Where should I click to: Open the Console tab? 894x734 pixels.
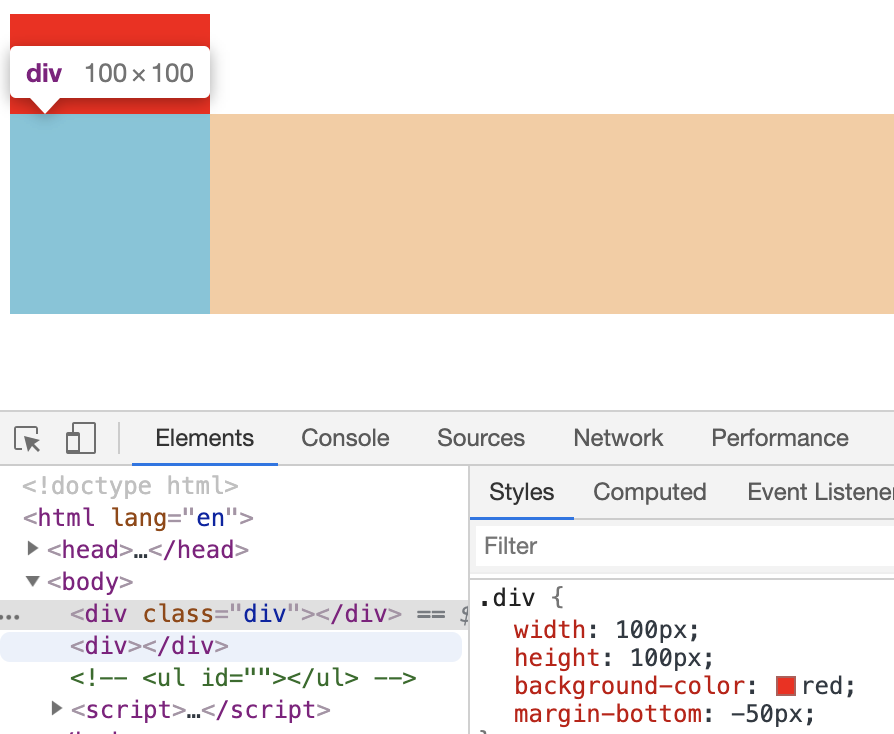pos(345,438)
